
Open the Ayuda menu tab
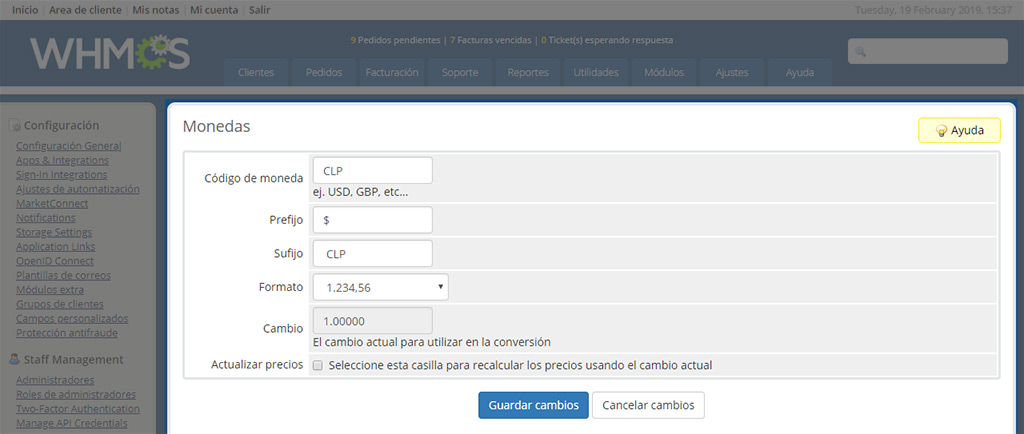click(799, 72)
